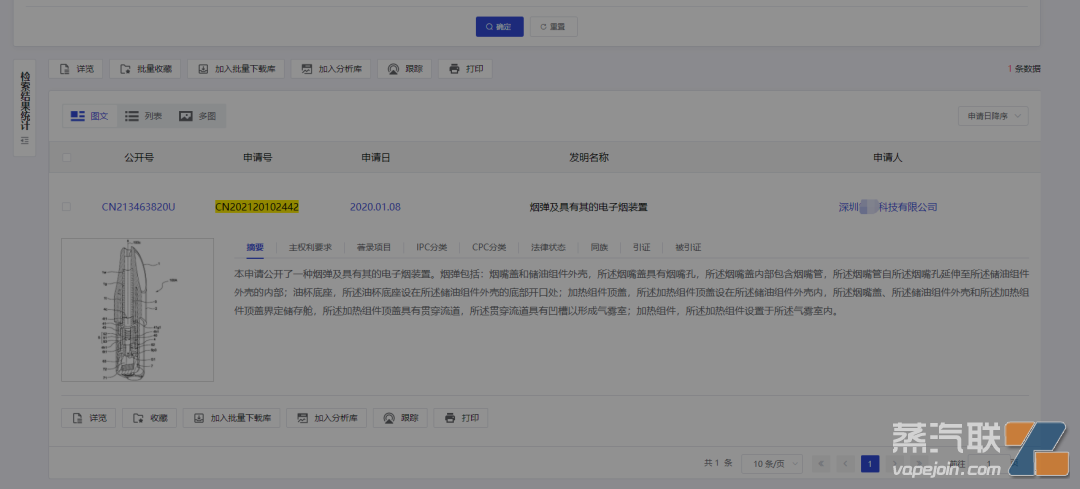Open publication number CN213463820U link
Image resolution: width=1080 pixels, height=489 pixels.
(x=138, y=207)
